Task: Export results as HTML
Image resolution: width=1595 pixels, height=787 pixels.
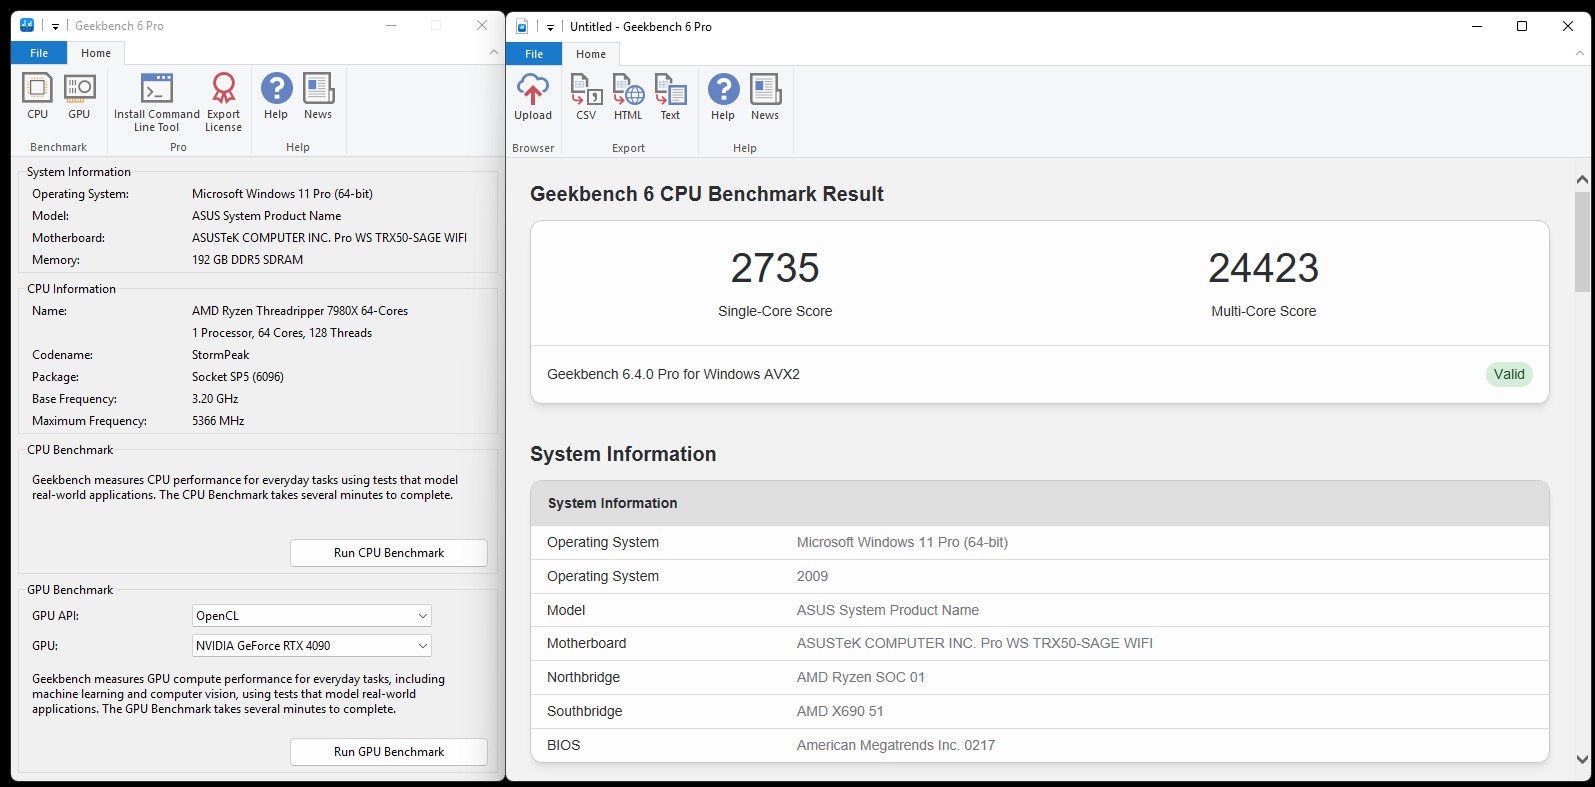Action: (x=628, y=98)
